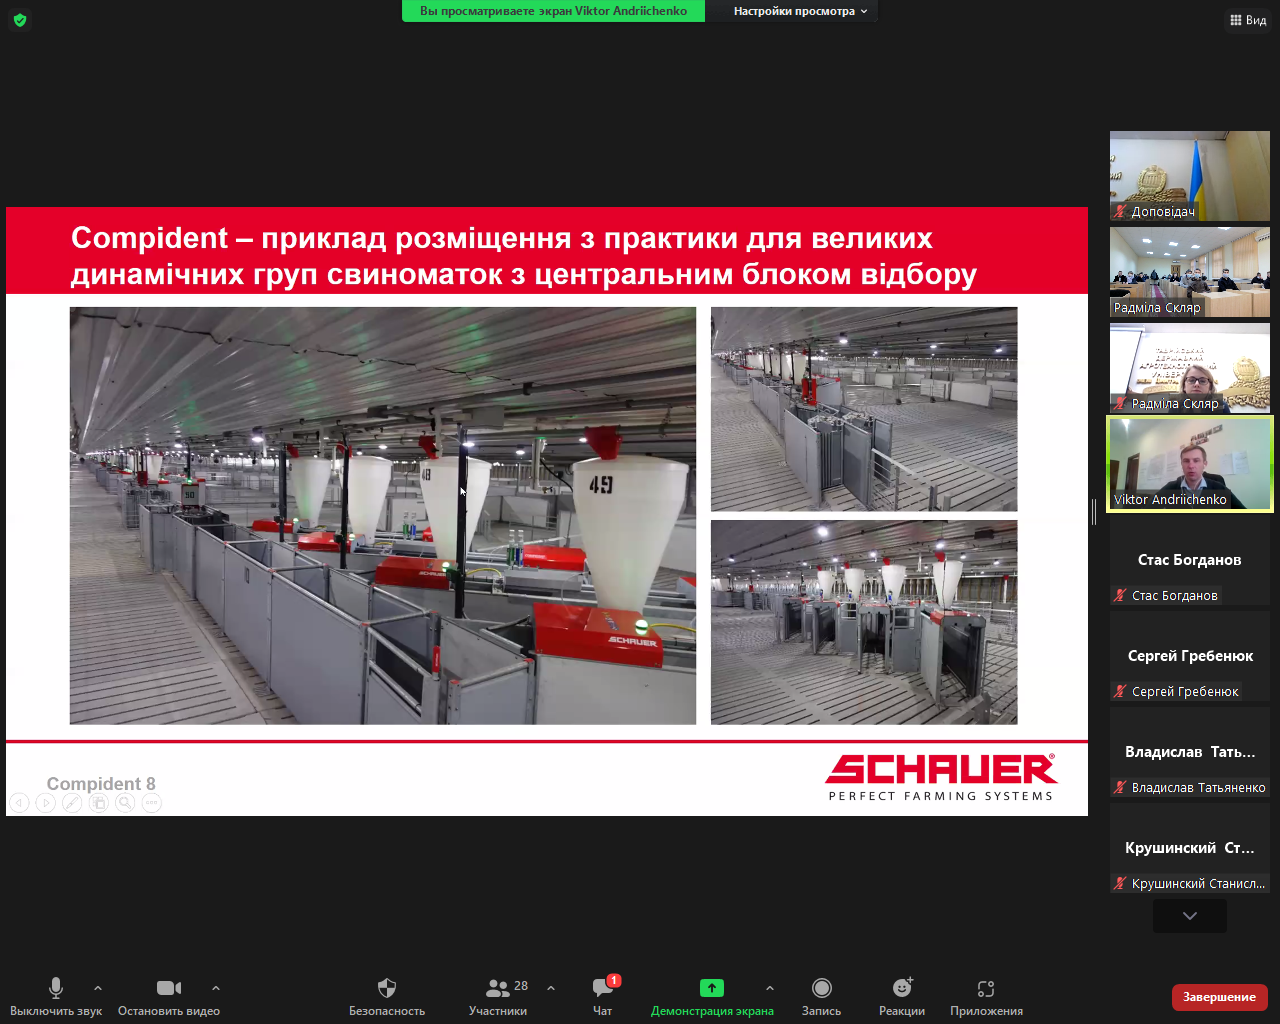This screenshot has width=1280, height=1024.
Task: Click the red Завершение end button
Action: tap(1220, 997)
